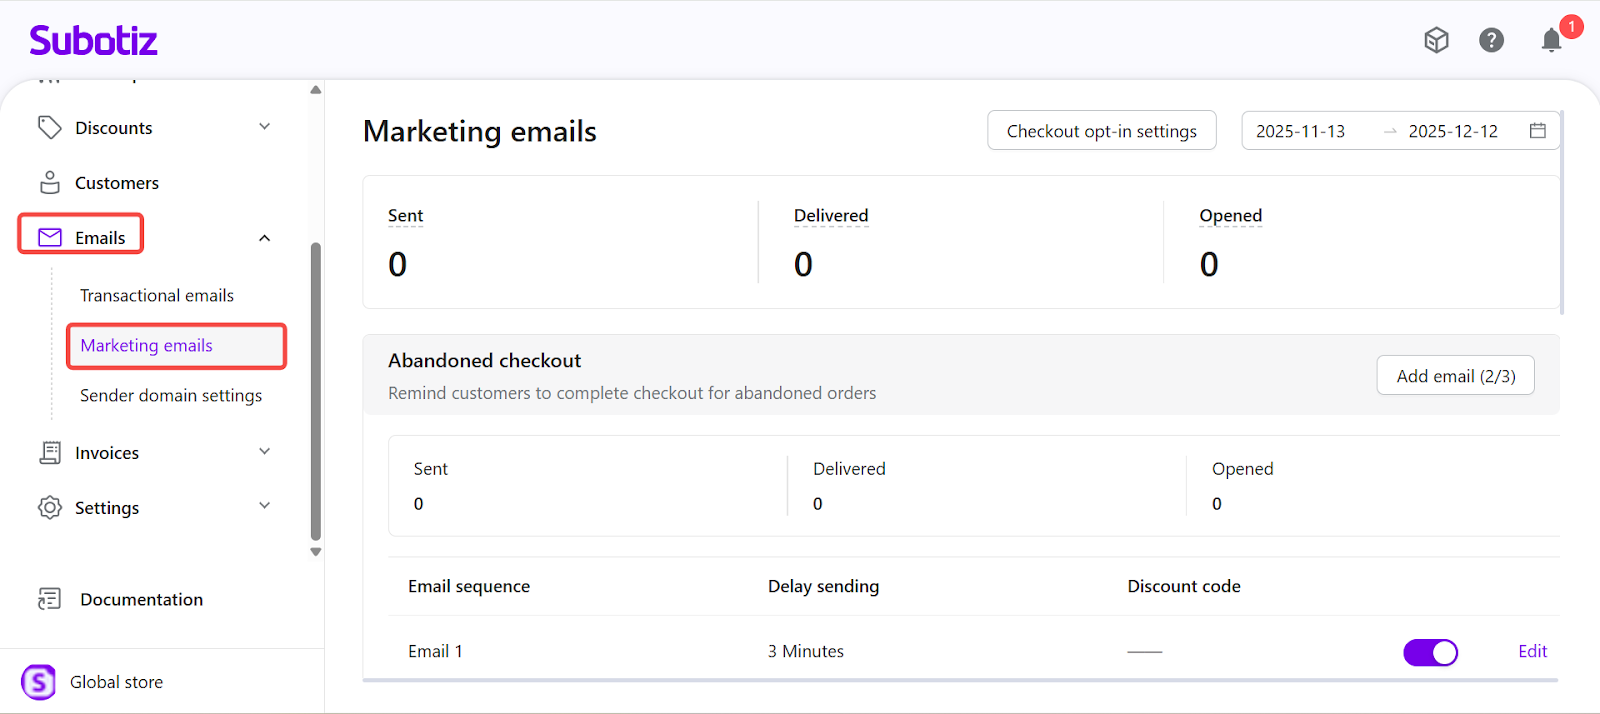Expand the Invoices submenu chevron
The height and width of the screenshot is (714, 1600).
pos(264,452)
